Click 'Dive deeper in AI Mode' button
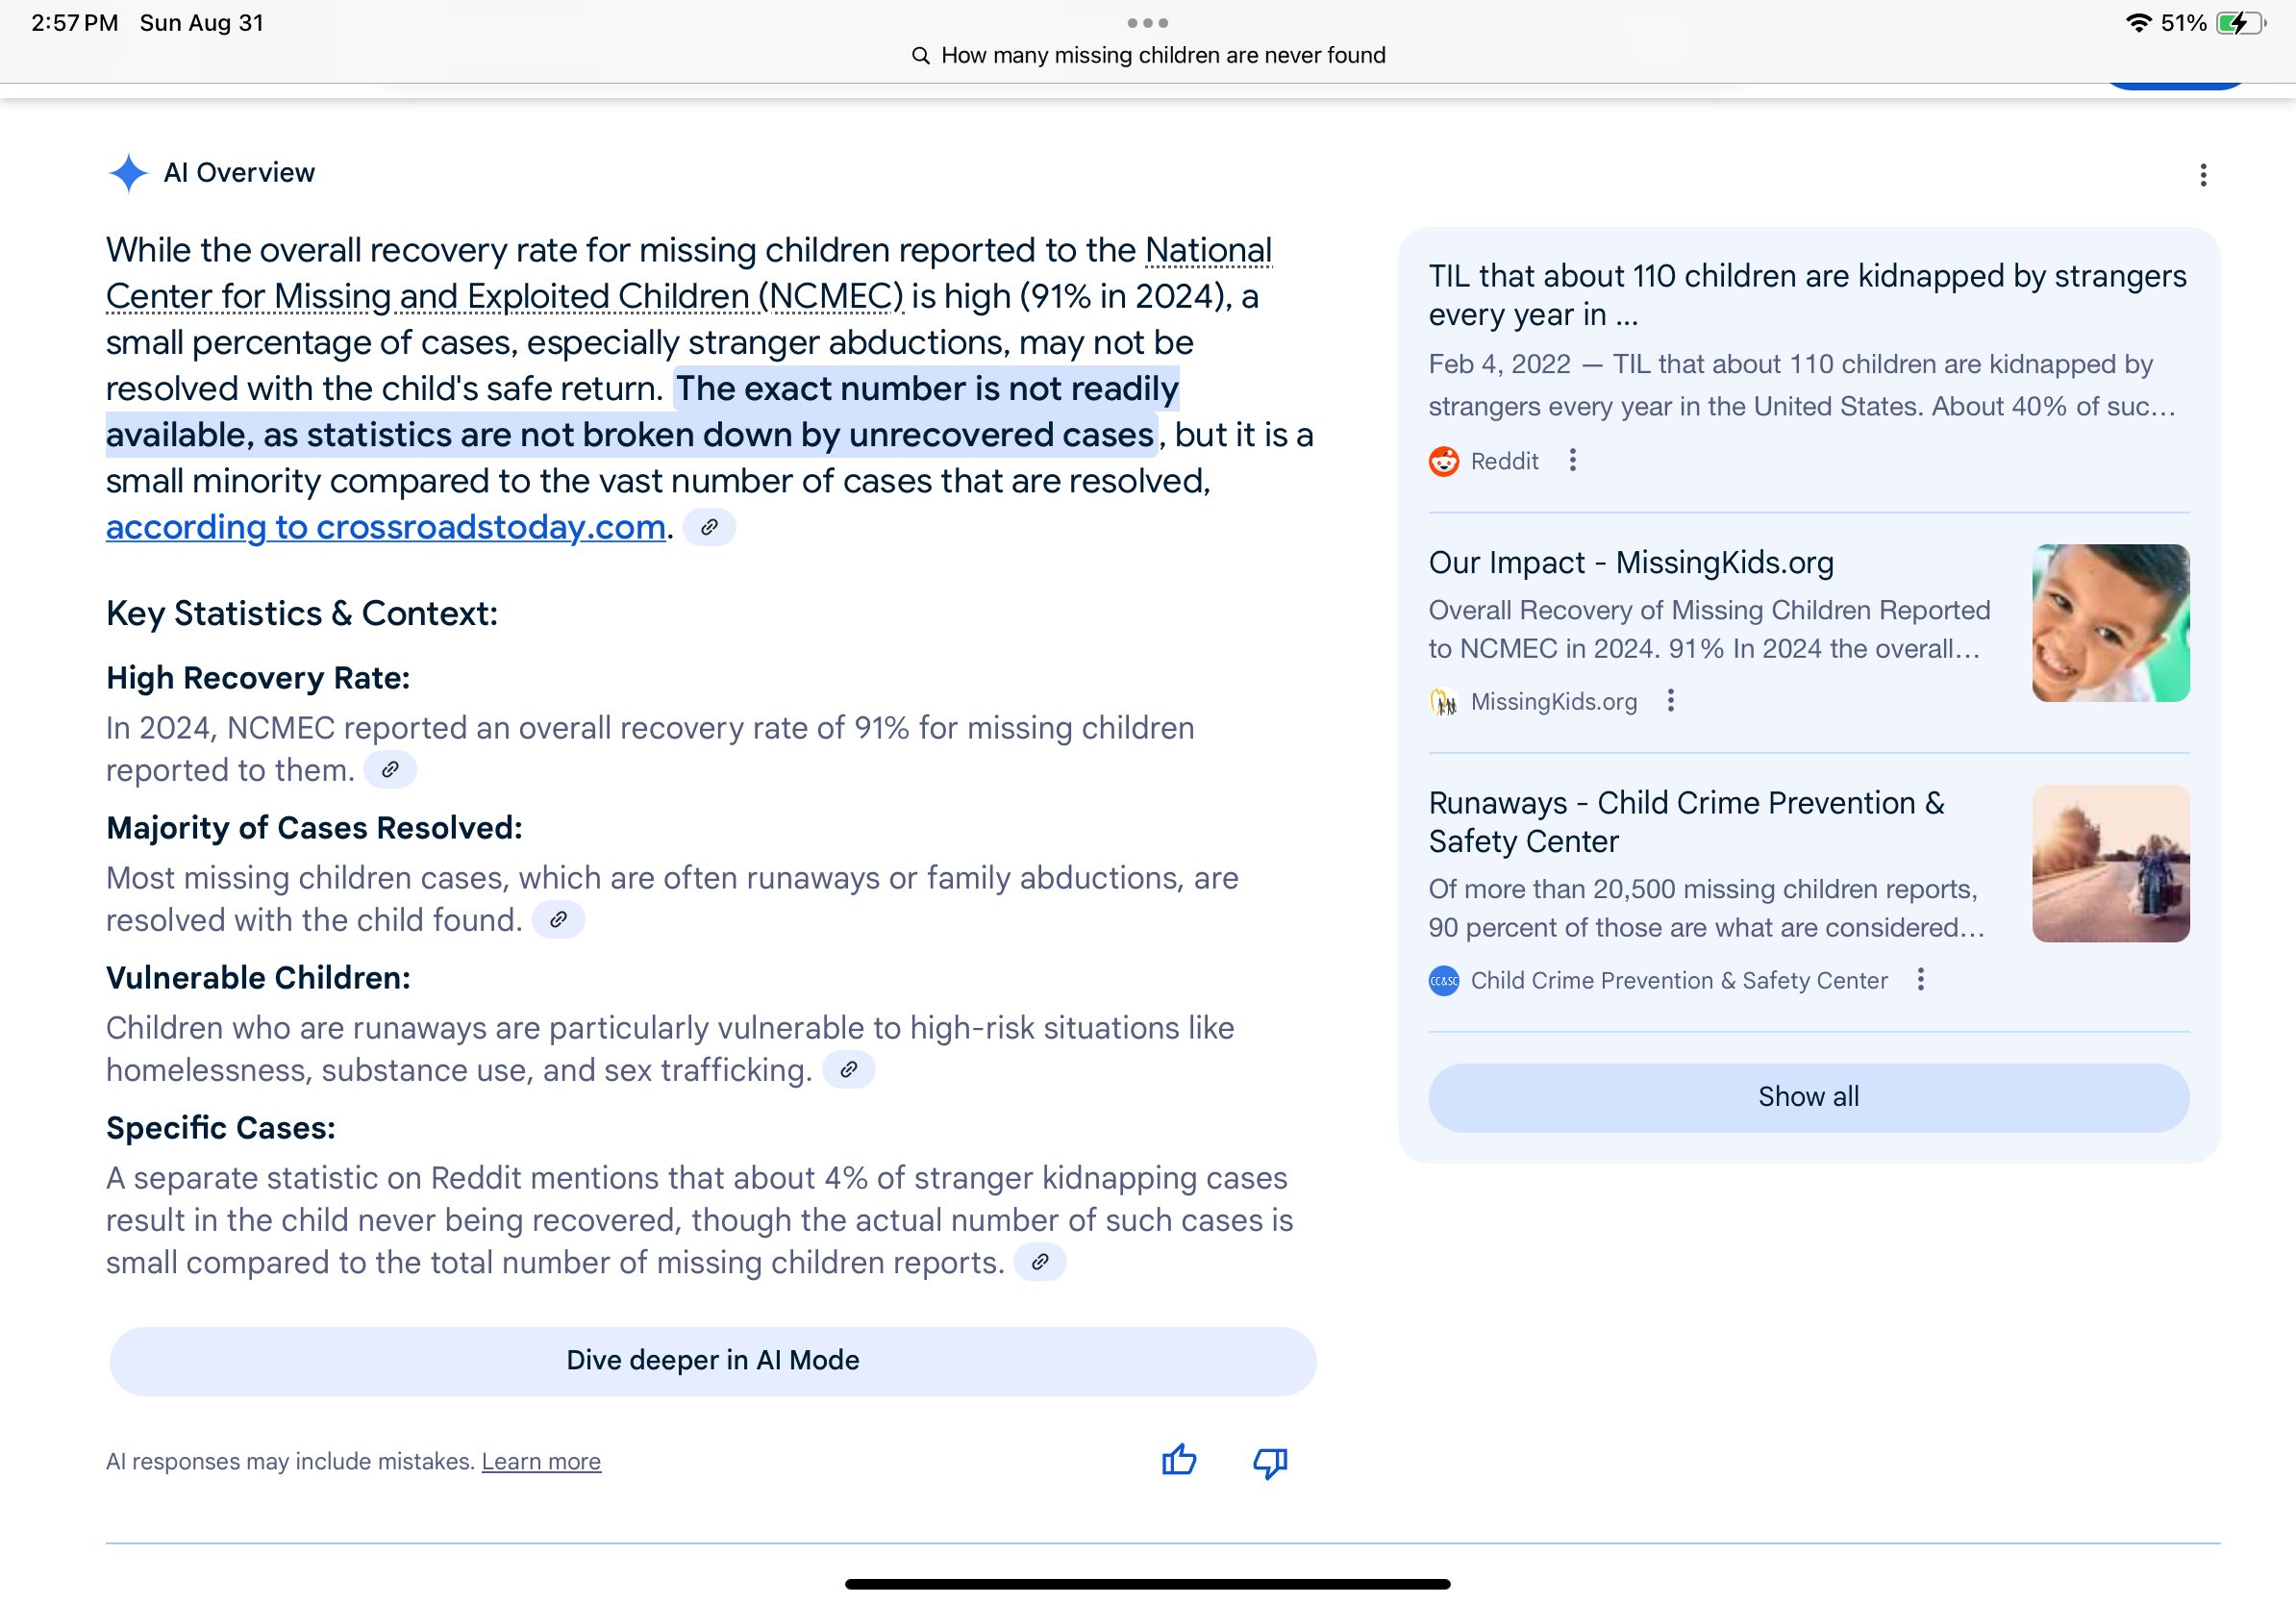The image size is (2296, 1604). 713,1361
